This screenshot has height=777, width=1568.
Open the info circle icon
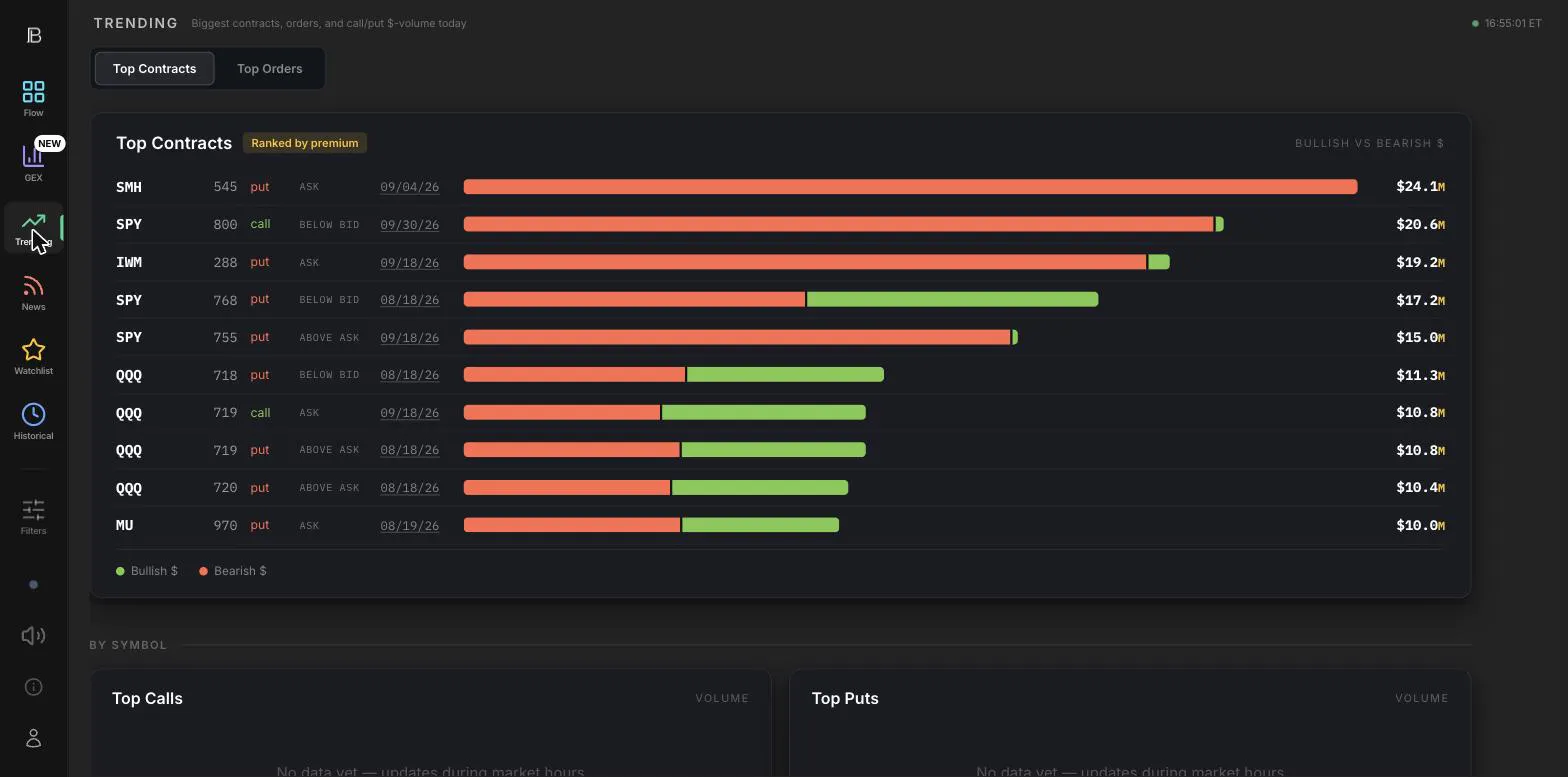pos(33,687)
